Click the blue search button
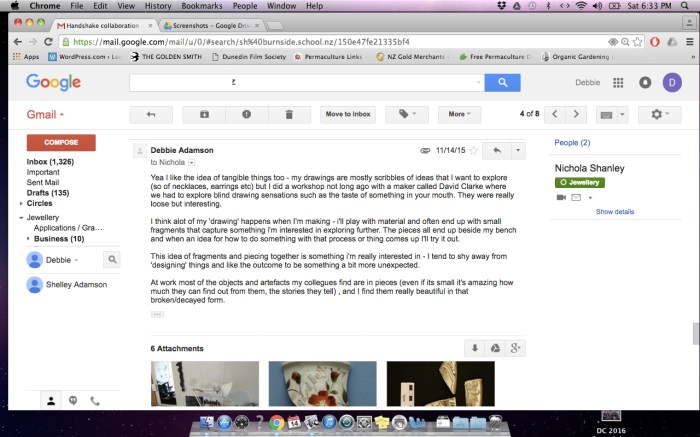 point(502,83)
